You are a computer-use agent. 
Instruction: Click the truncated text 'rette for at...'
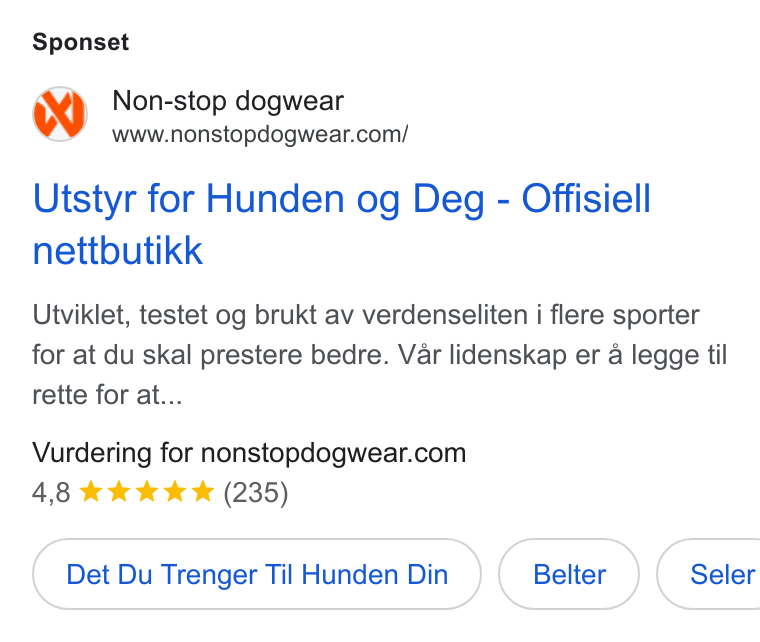coord(108,395)
